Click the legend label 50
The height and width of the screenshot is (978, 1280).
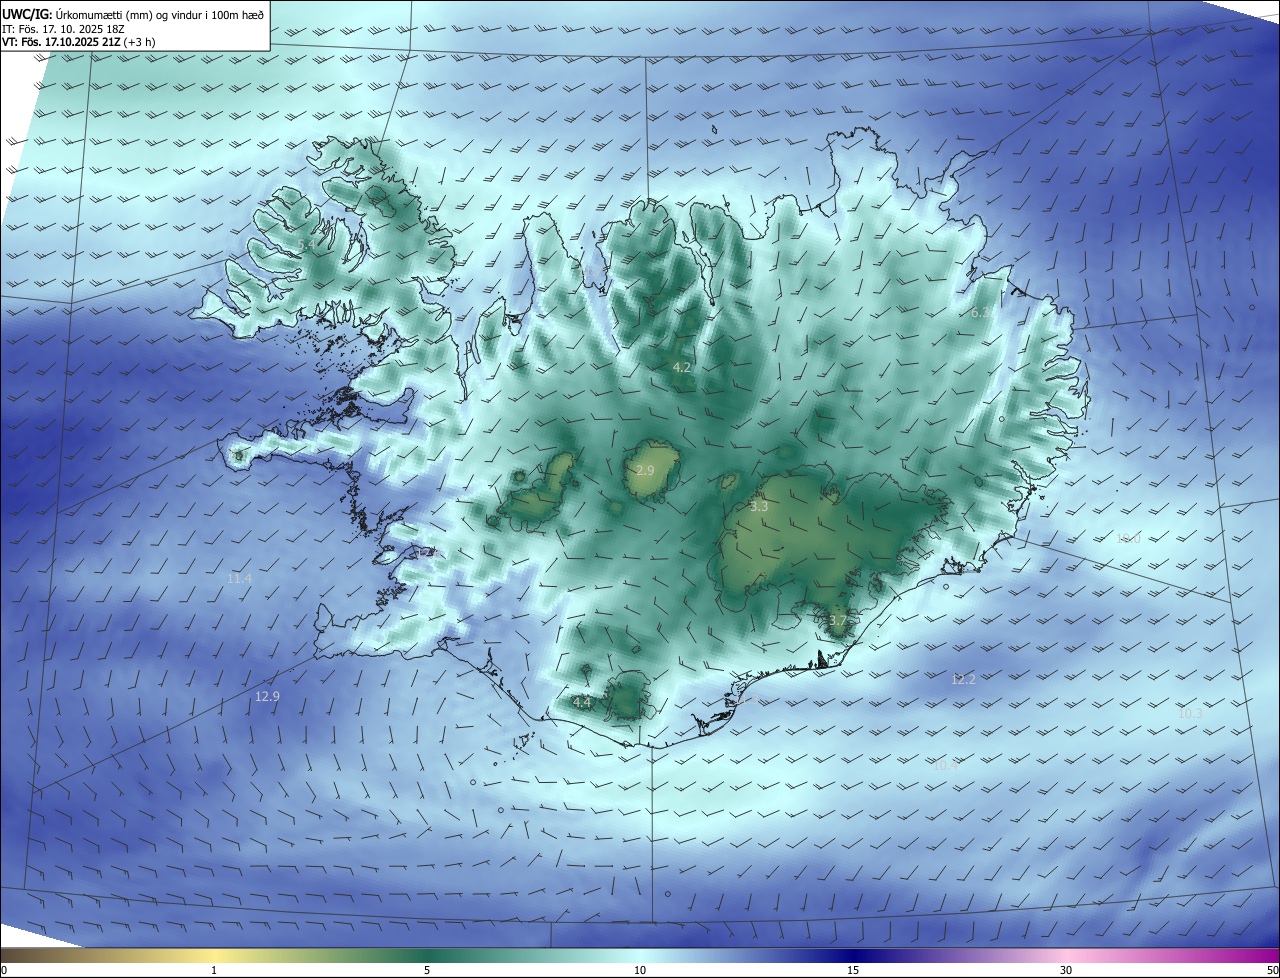(1272, 970)
